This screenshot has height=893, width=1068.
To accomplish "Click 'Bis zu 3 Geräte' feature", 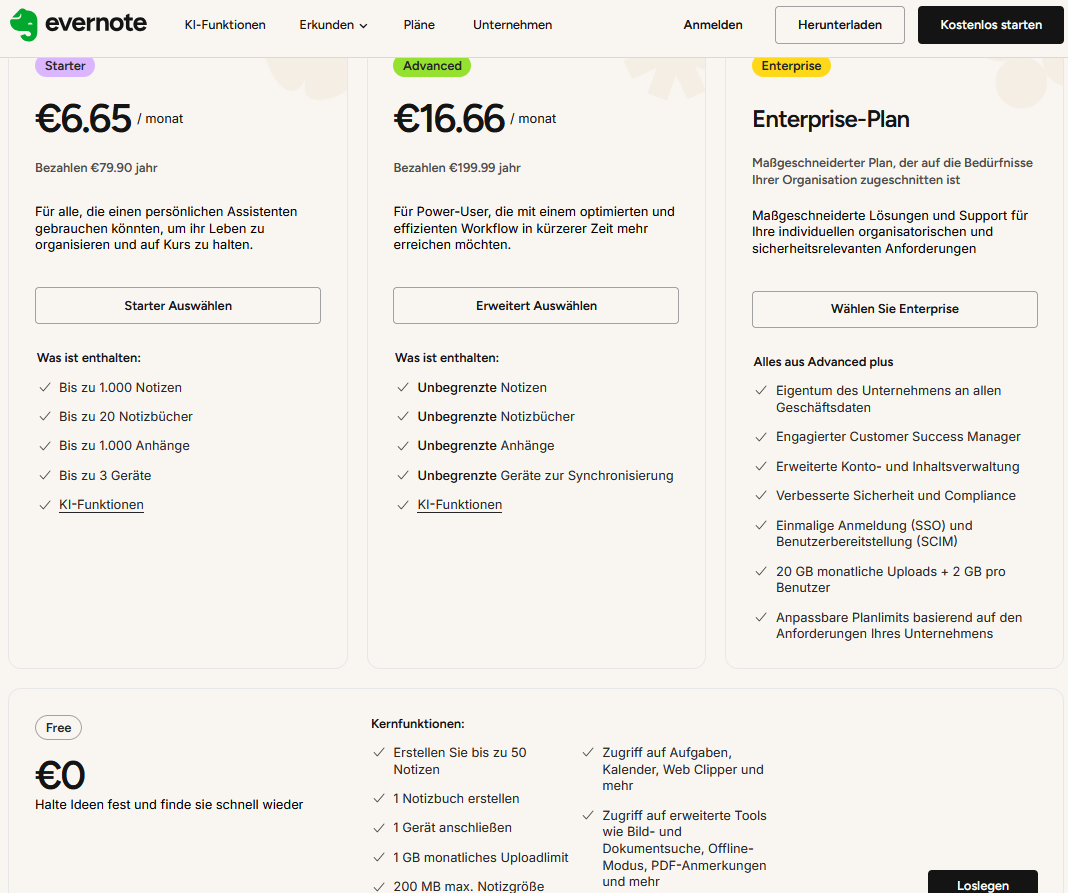I will pyautogui.click(x=105, y=475).
